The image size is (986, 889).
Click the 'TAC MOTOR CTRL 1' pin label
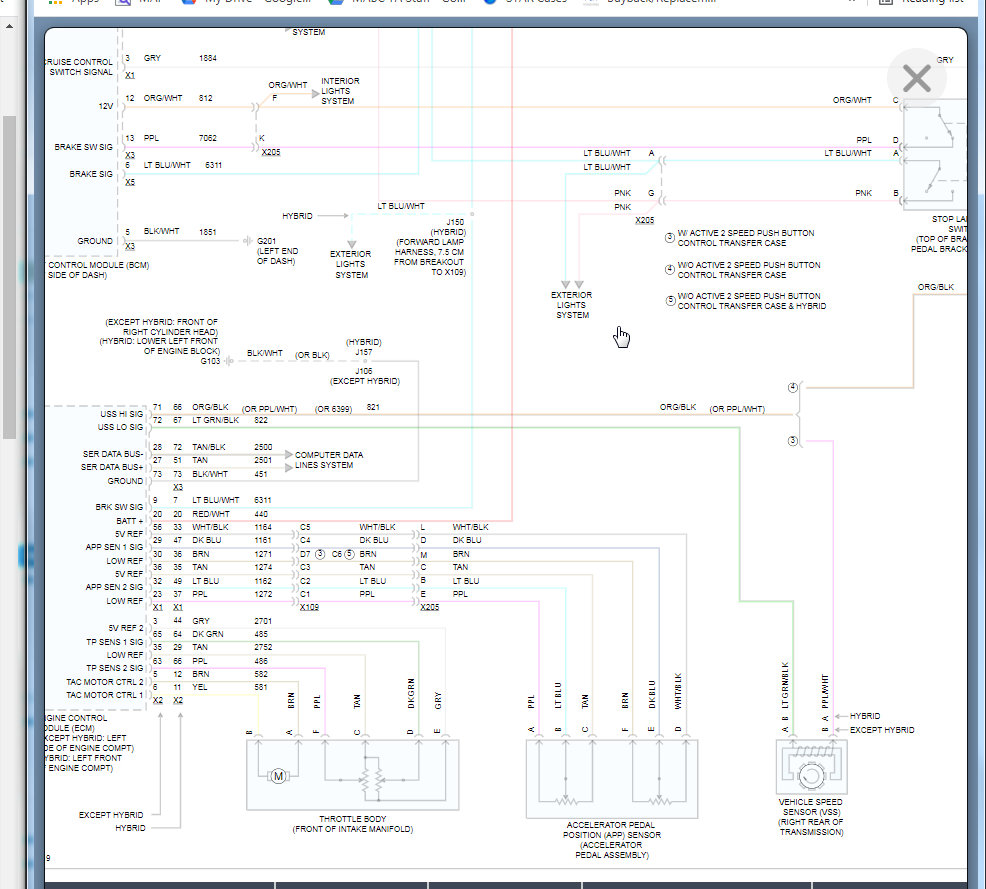105,695
